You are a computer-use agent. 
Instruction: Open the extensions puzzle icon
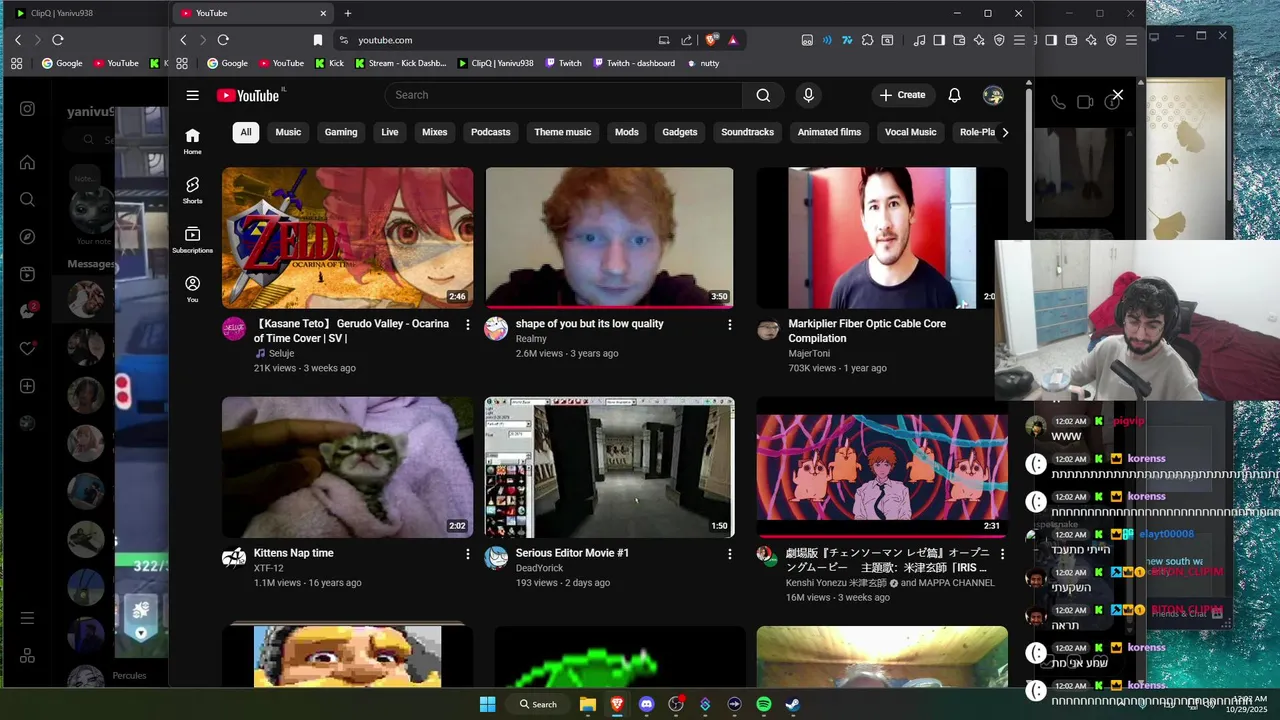pos(868,40)
